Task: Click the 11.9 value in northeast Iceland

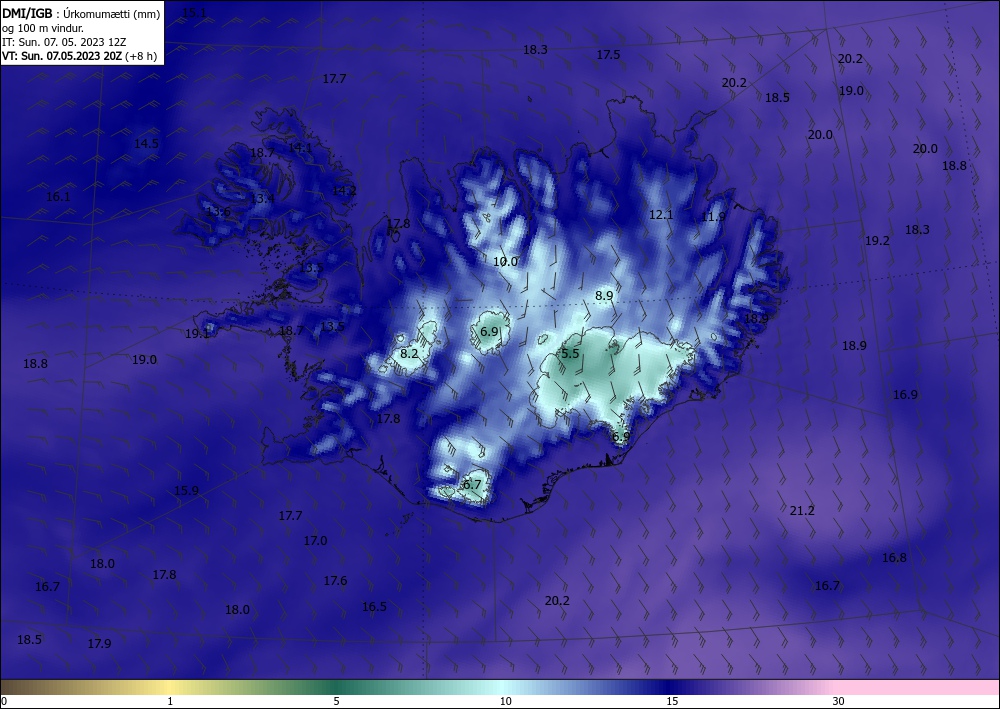Action: (713, 217)
